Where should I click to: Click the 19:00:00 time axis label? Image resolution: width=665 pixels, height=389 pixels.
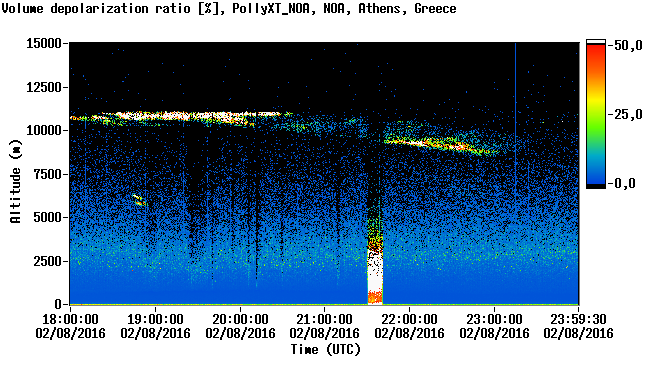(155, 319)
